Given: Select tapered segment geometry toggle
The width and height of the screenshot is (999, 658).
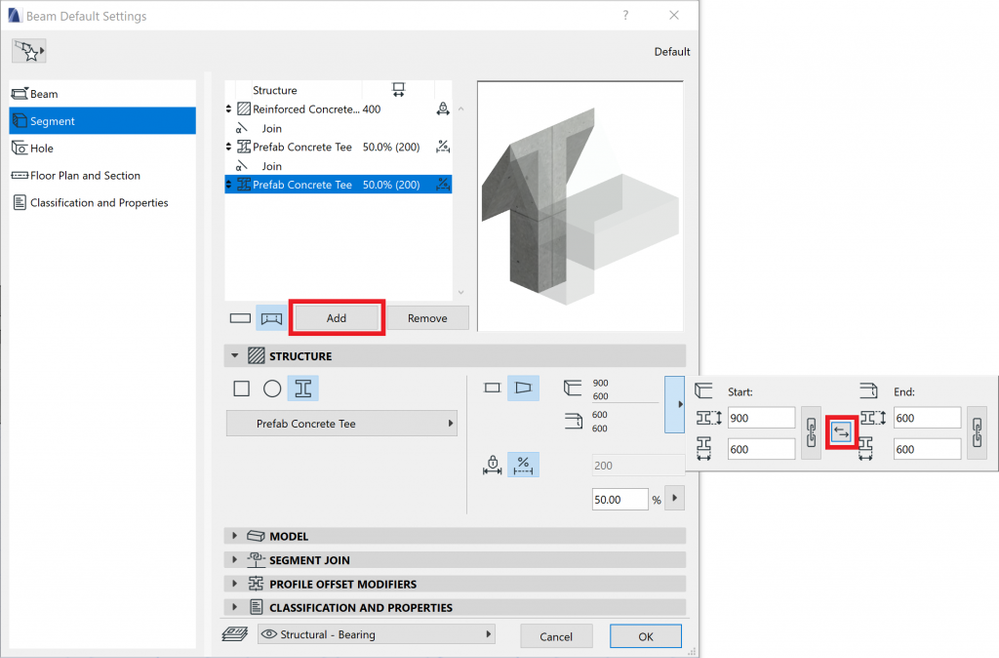Looking at the screenshot, I should coord(523,388).
